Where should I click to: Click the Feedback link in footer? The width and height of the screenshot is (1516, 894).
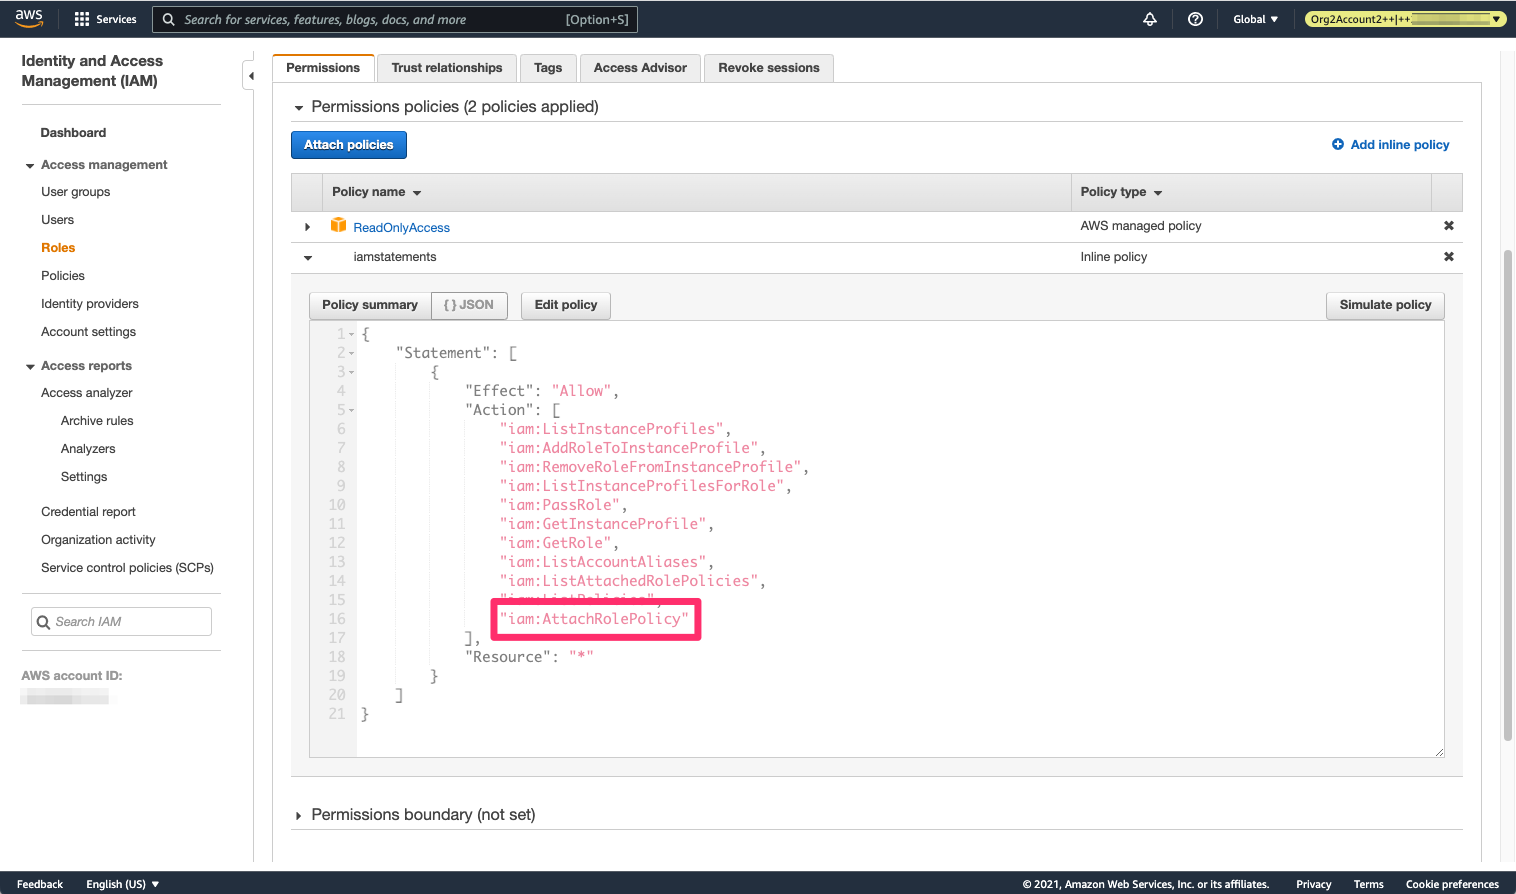[40, 884]
